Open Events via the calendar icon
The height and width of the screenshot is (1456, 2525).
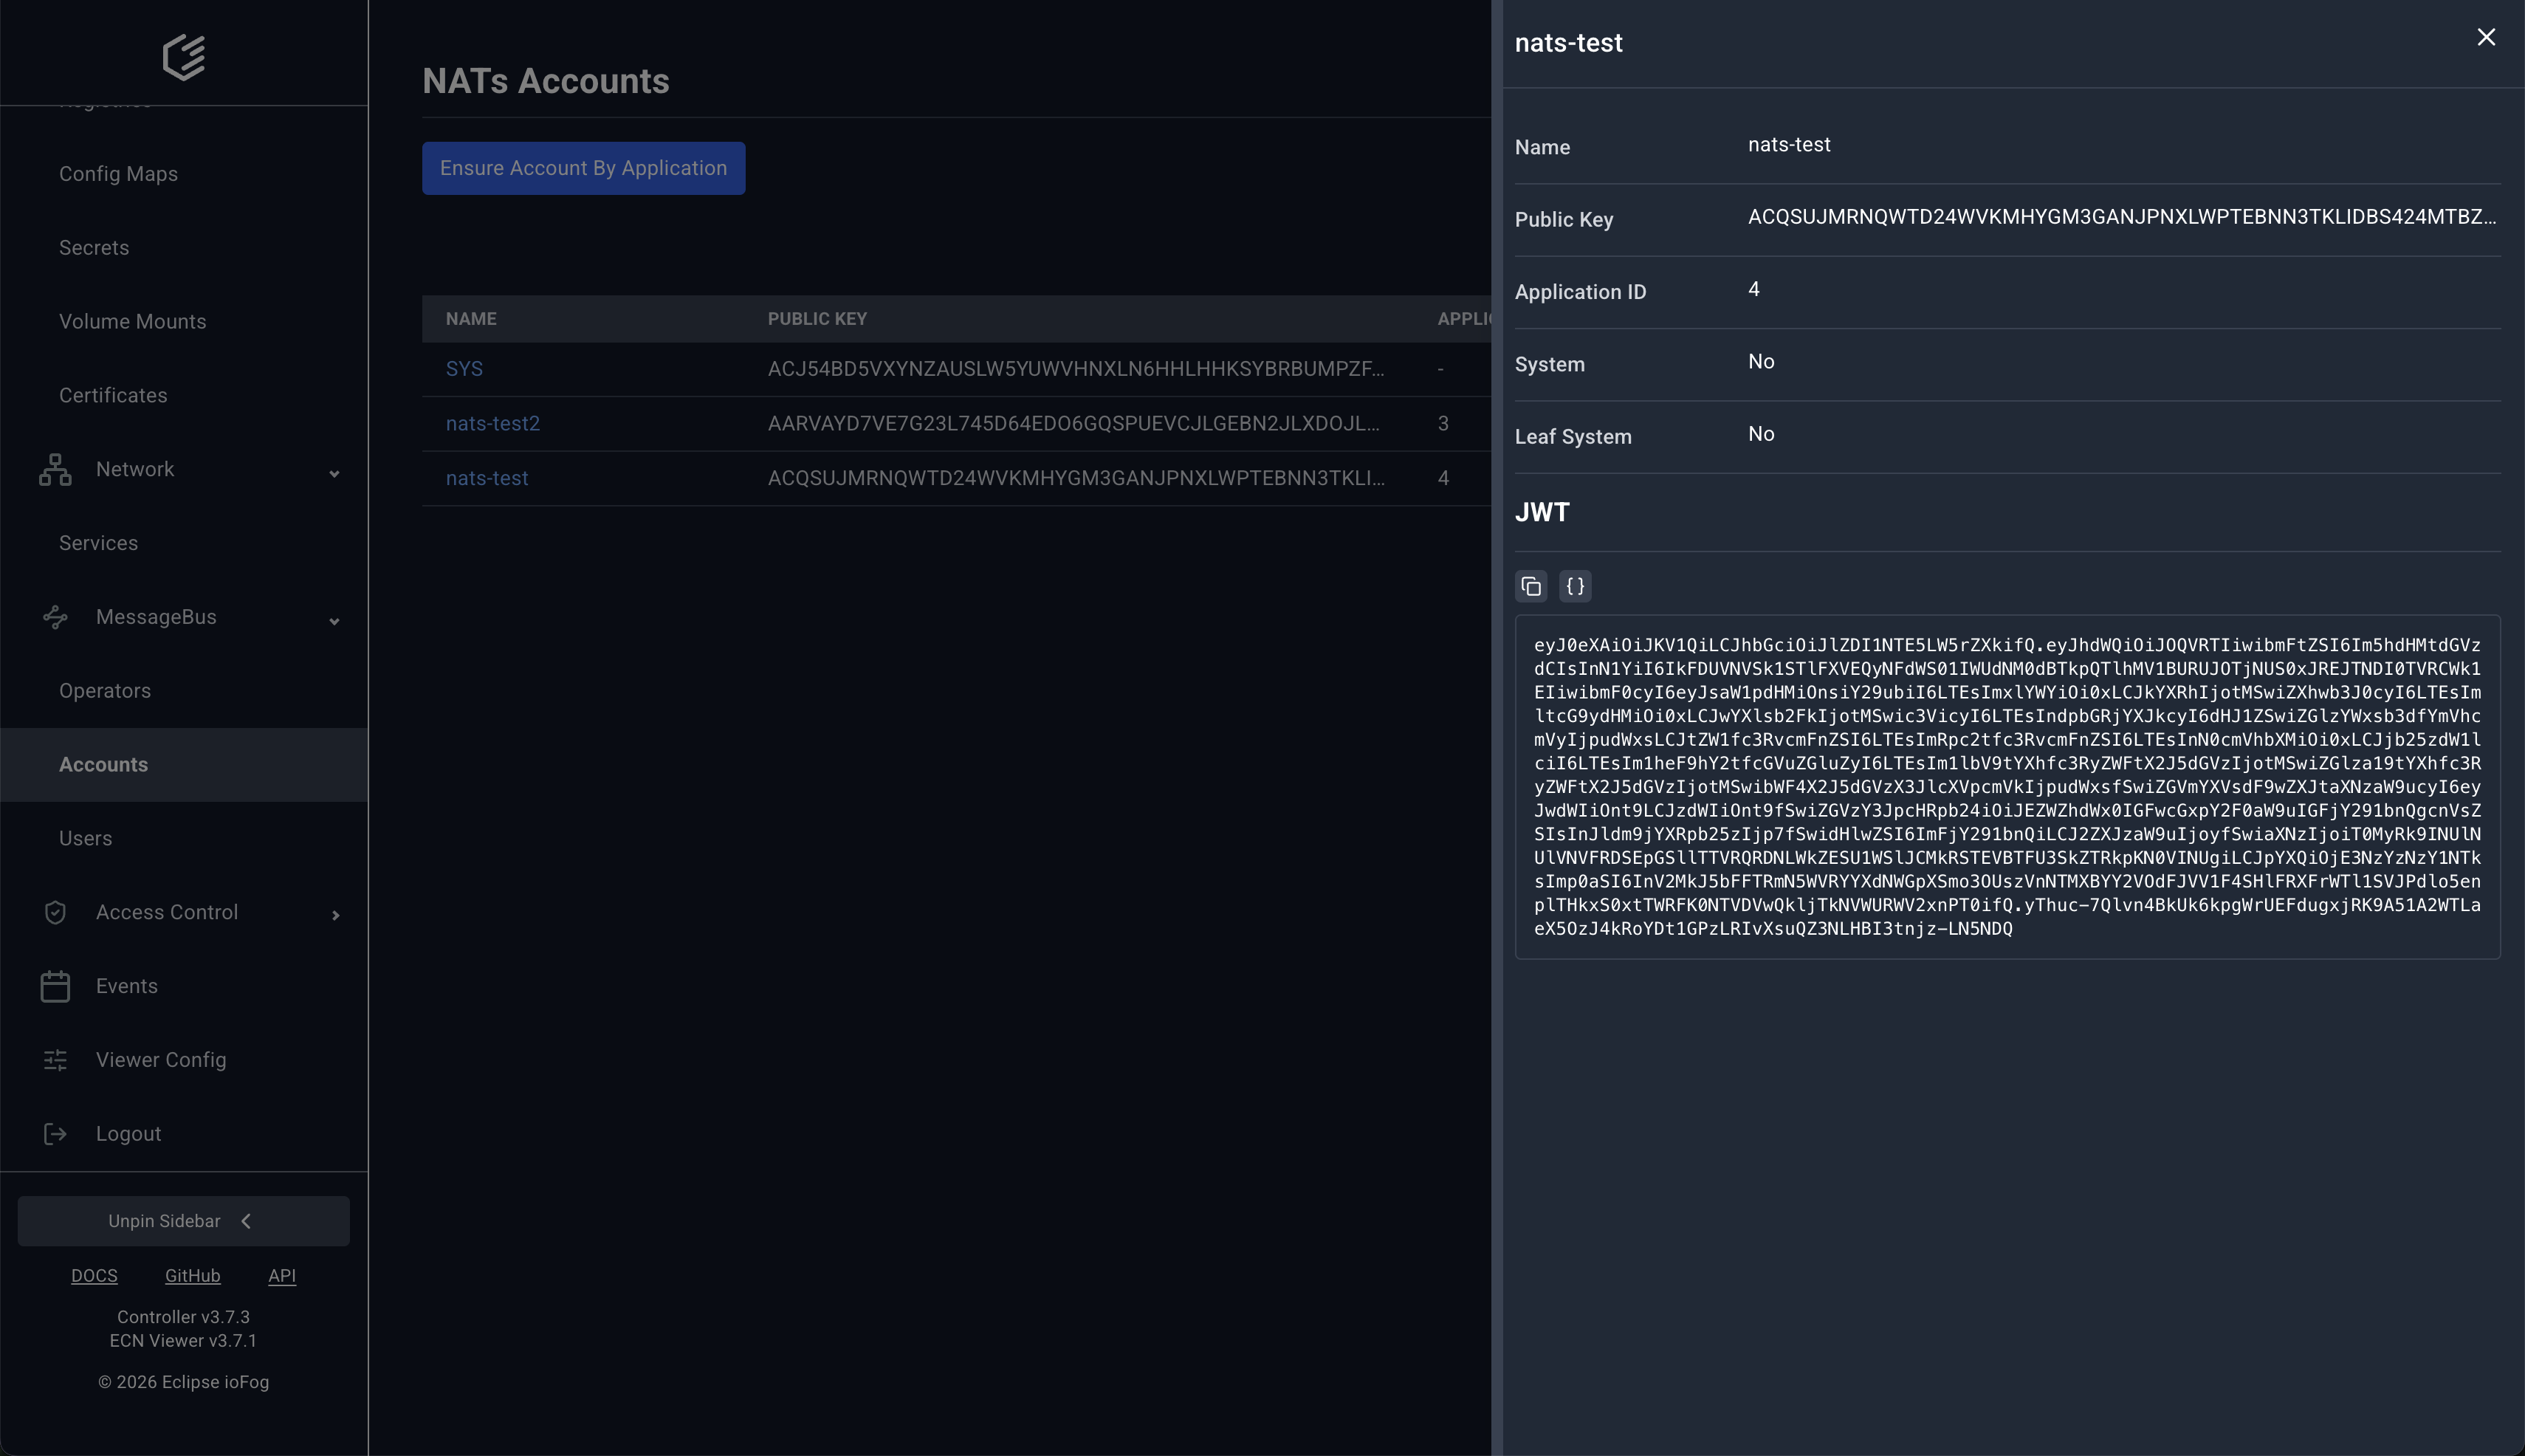55,986
